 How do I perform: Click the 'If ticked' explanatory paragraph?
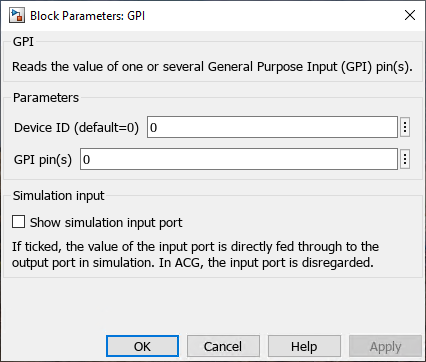195,255
